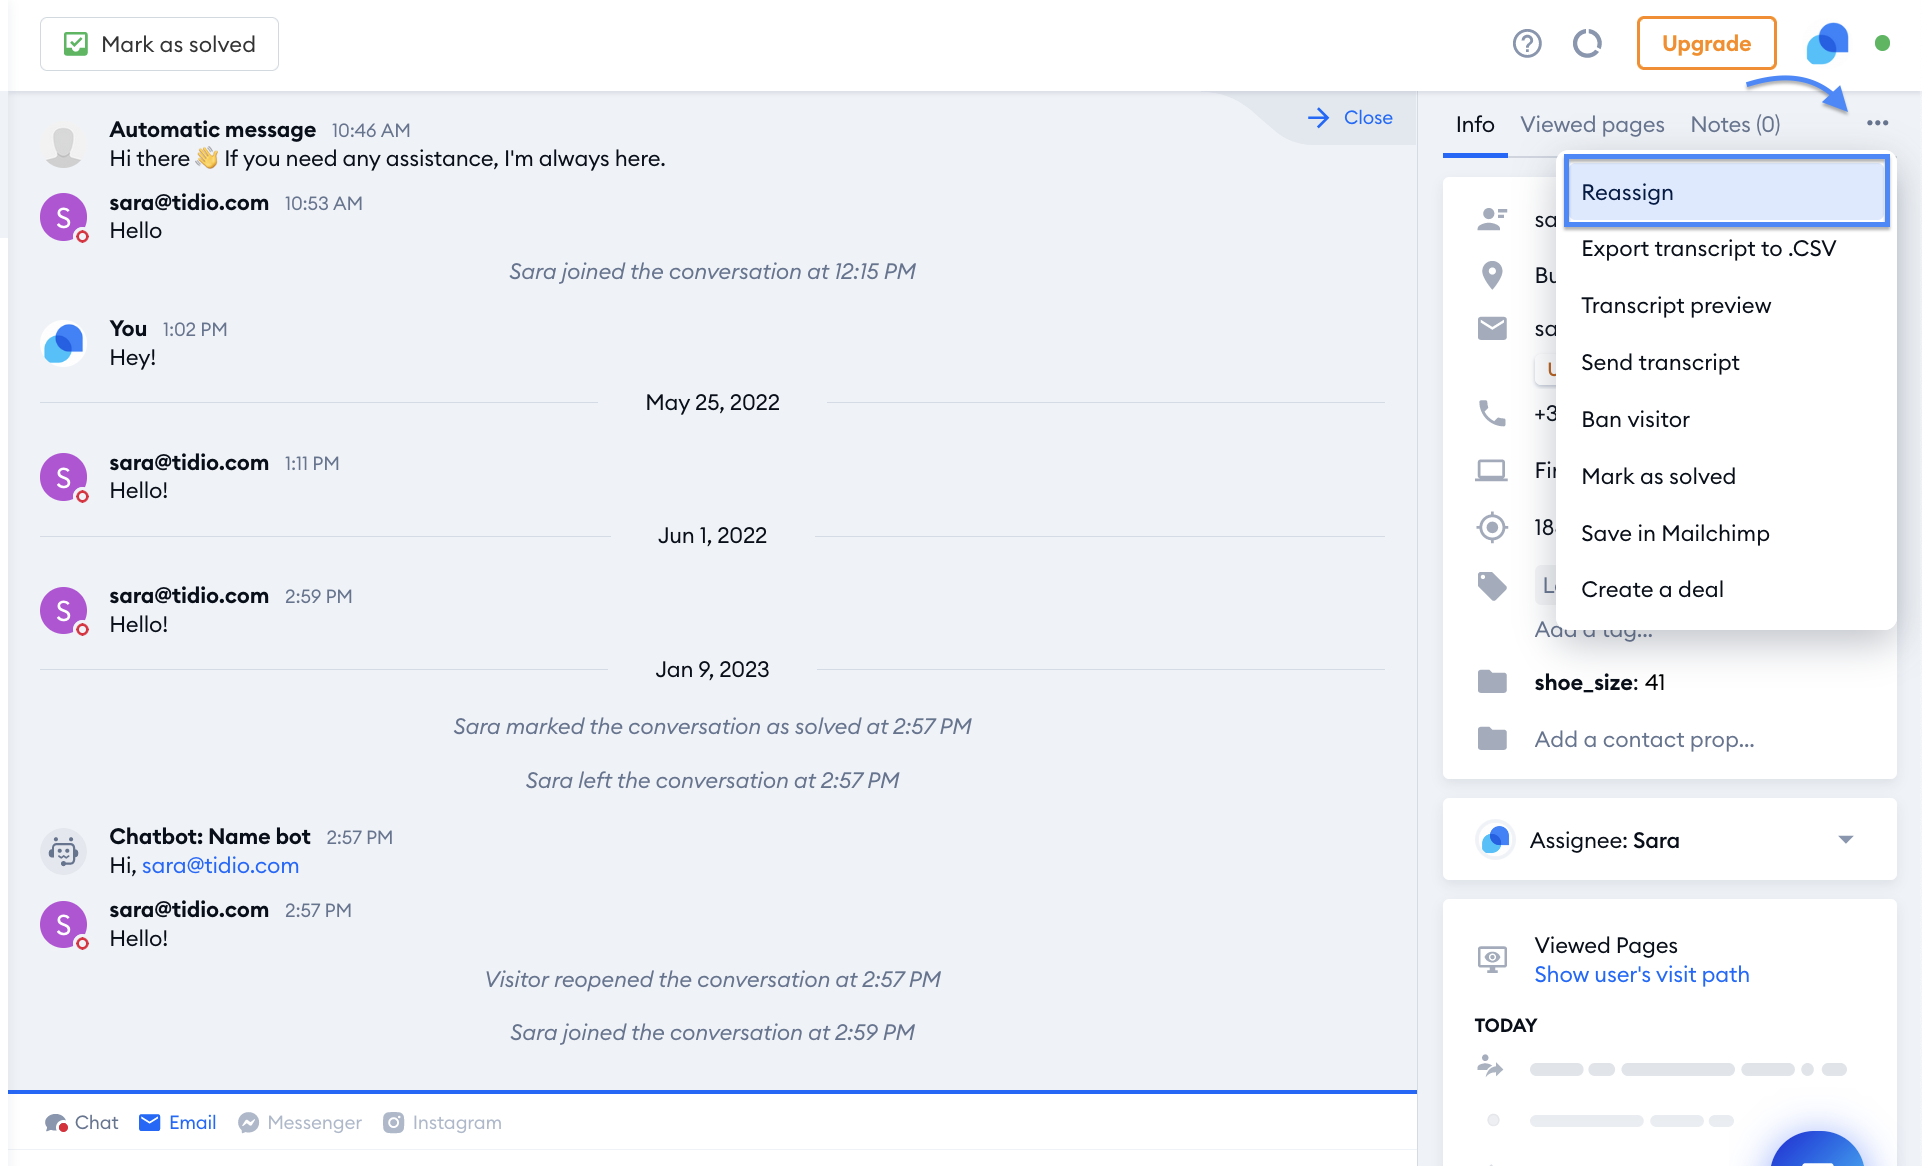
Task: Click the May 25, 2022 date divider label
Action: (x=712, y=403)
